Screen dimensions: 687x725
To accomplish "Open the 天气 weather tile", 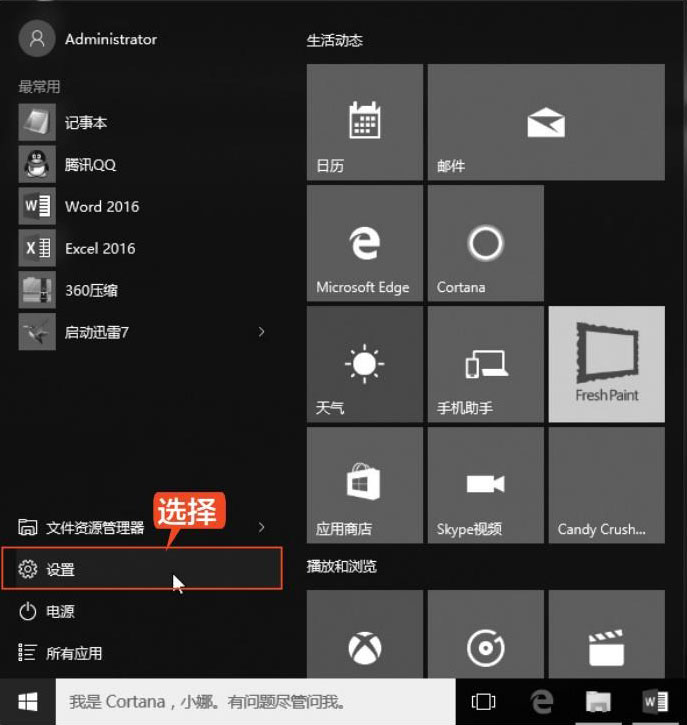I will coord(364,364).
